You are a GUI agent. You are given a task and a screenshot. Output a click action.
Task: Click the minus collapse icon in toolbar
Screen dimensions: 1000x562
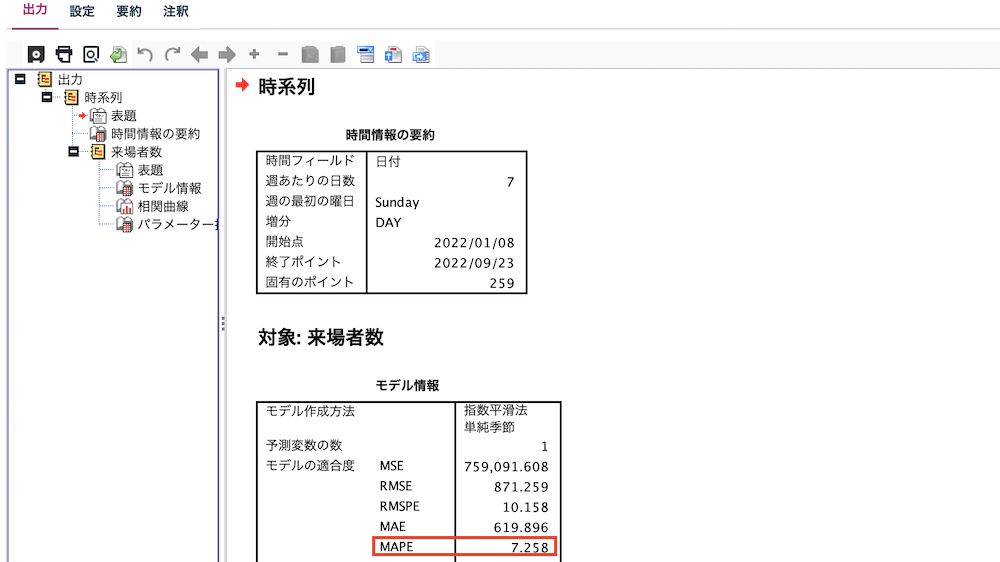(283, 54)
